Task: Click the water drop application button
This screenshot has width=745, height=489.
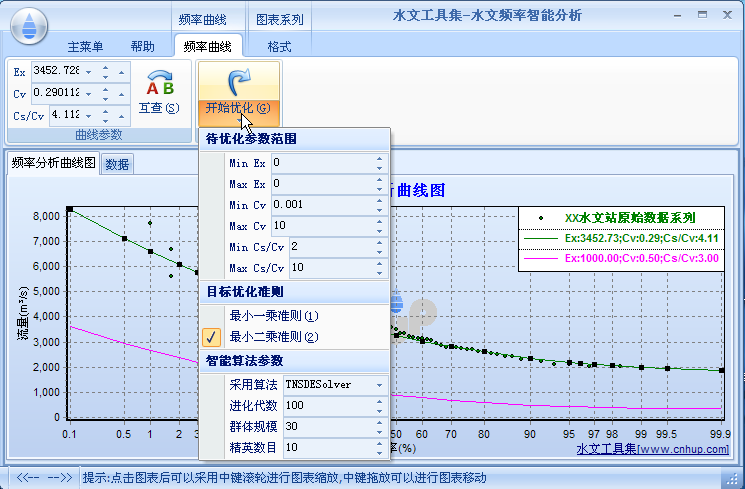Action: pyautogui.click(x=33, y=23)
